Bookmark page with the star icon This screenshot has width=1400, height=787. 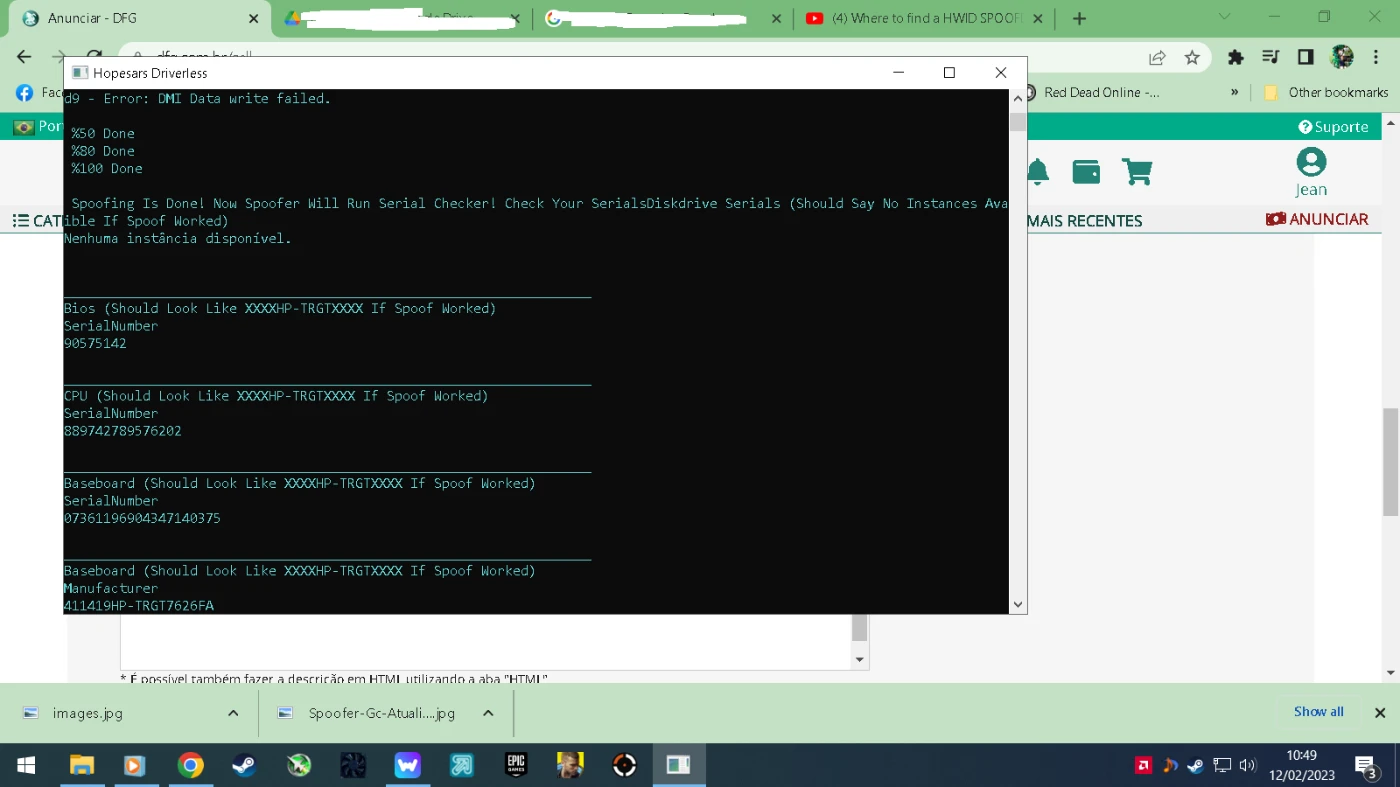tap(1192, 58)
